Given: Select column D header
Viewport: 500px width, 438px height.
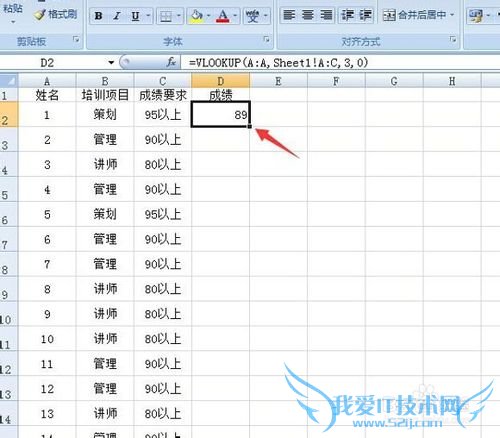Looking at the screenshot, I should (220, 81).
